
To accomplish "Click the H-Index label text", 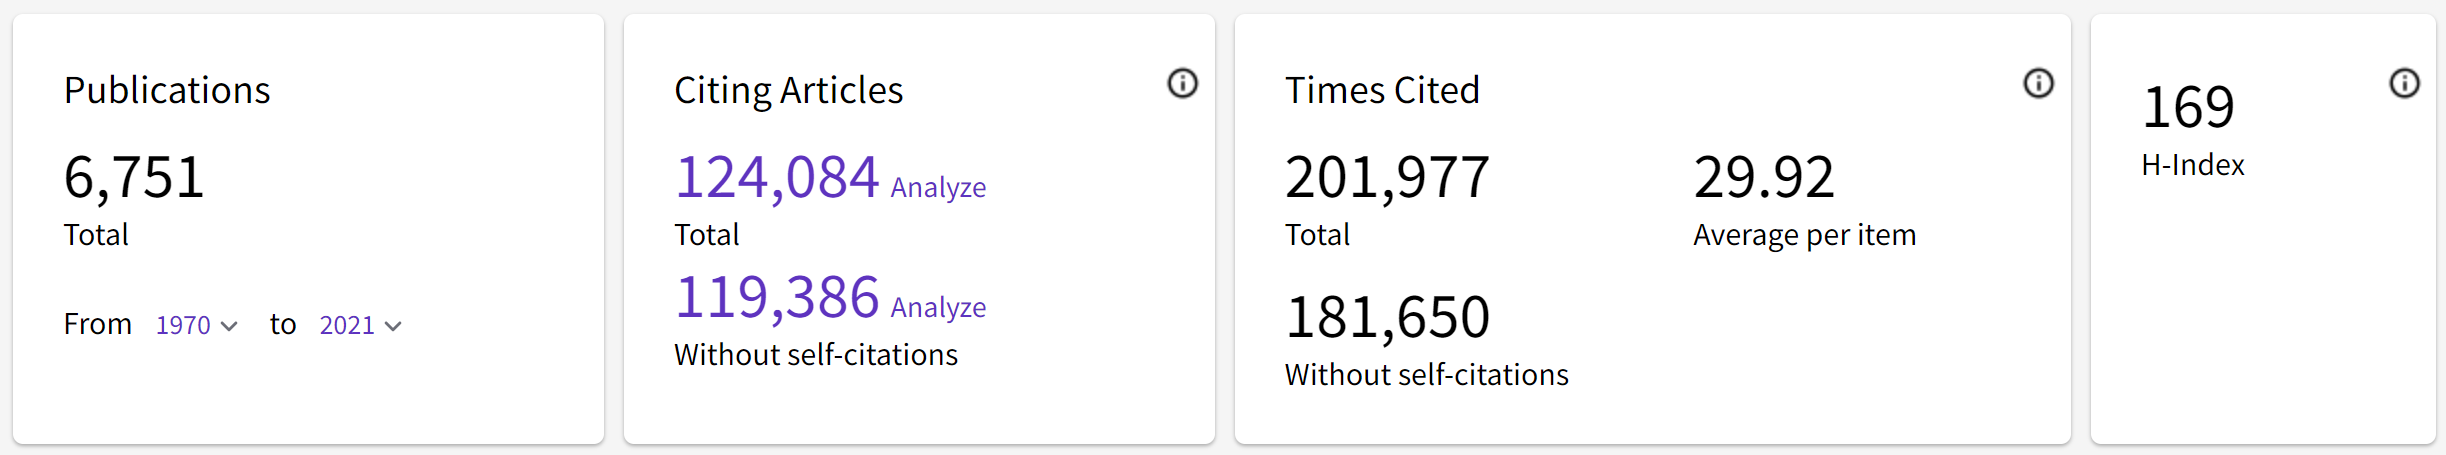I will click(x=2192, y=165).
